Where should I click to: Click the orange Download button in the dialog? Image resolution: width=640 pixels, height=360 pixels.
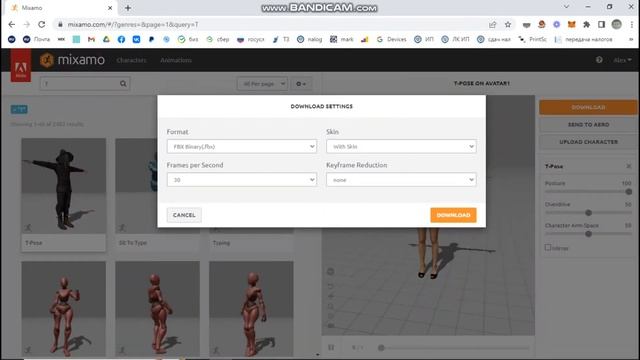(x=453, y=215)
